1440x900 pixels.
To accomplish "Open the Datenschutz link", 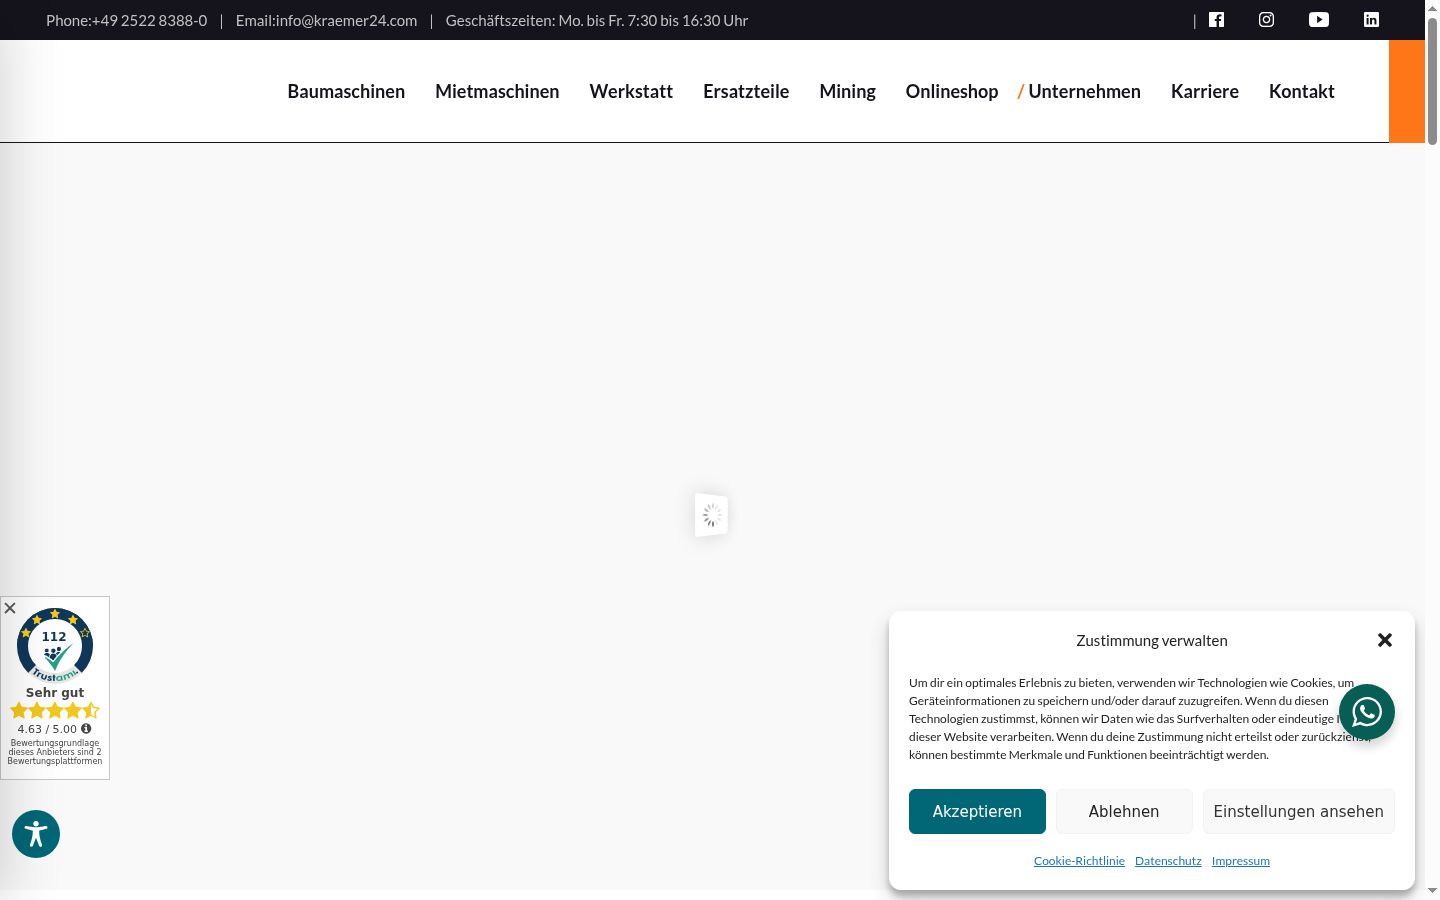I will [x=1168, y=861].
